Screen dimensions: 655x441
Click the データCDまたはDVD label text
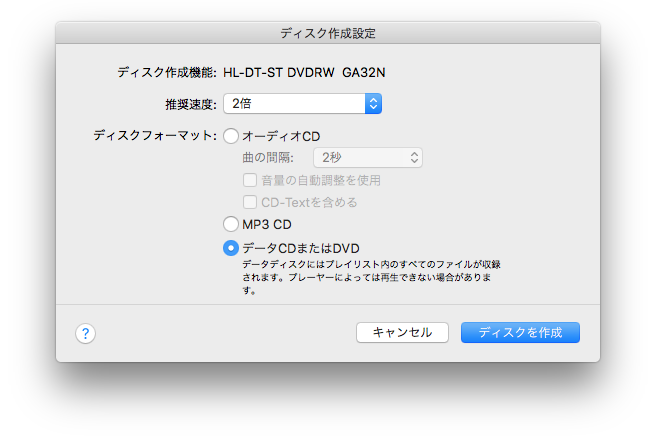point(300,247)
